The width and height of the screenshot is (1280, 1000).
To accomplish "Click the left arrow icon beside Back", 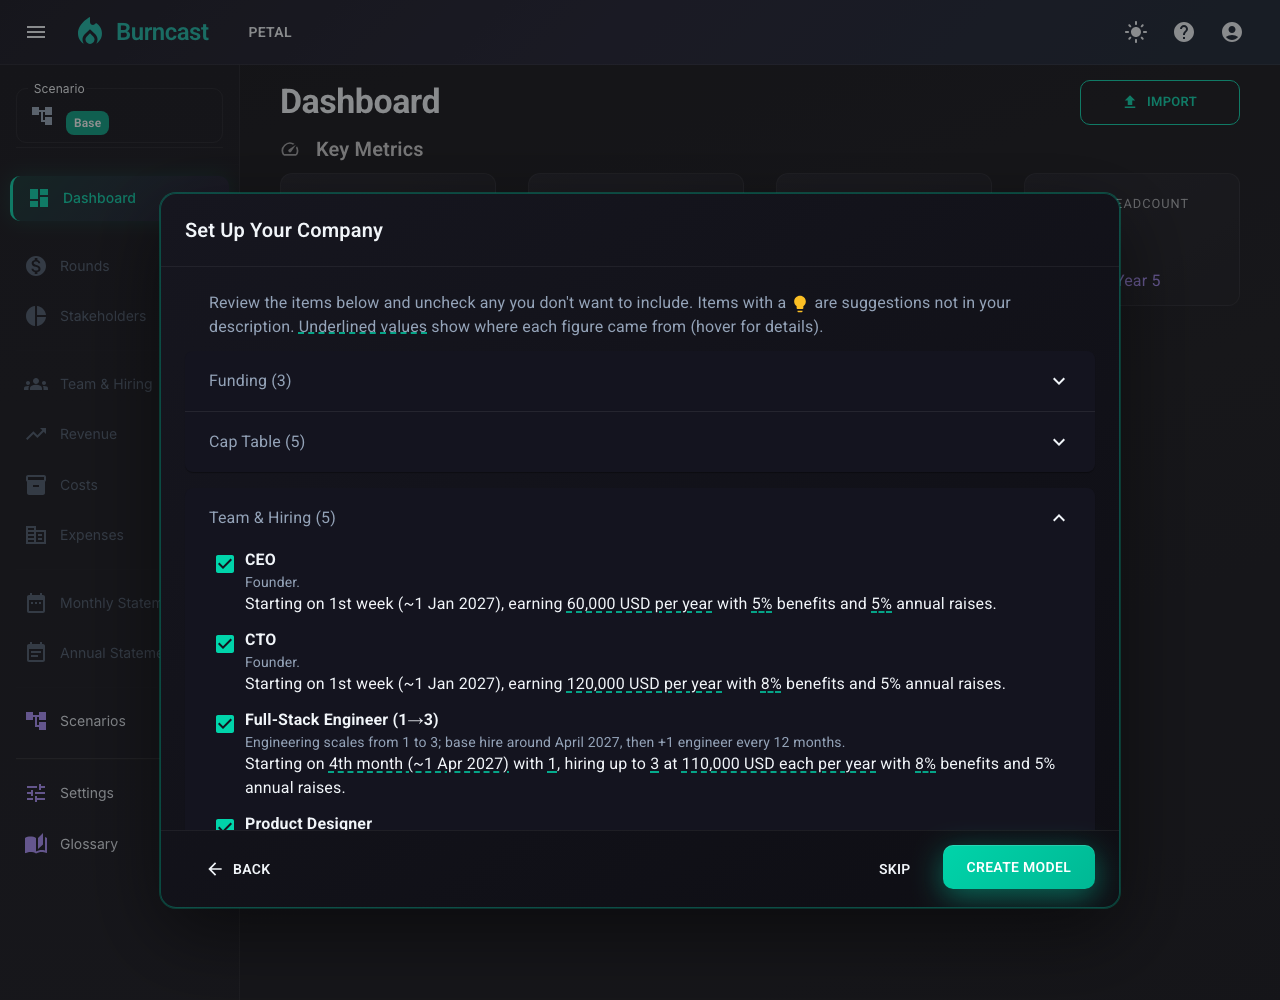I will [x=215, y=869].
